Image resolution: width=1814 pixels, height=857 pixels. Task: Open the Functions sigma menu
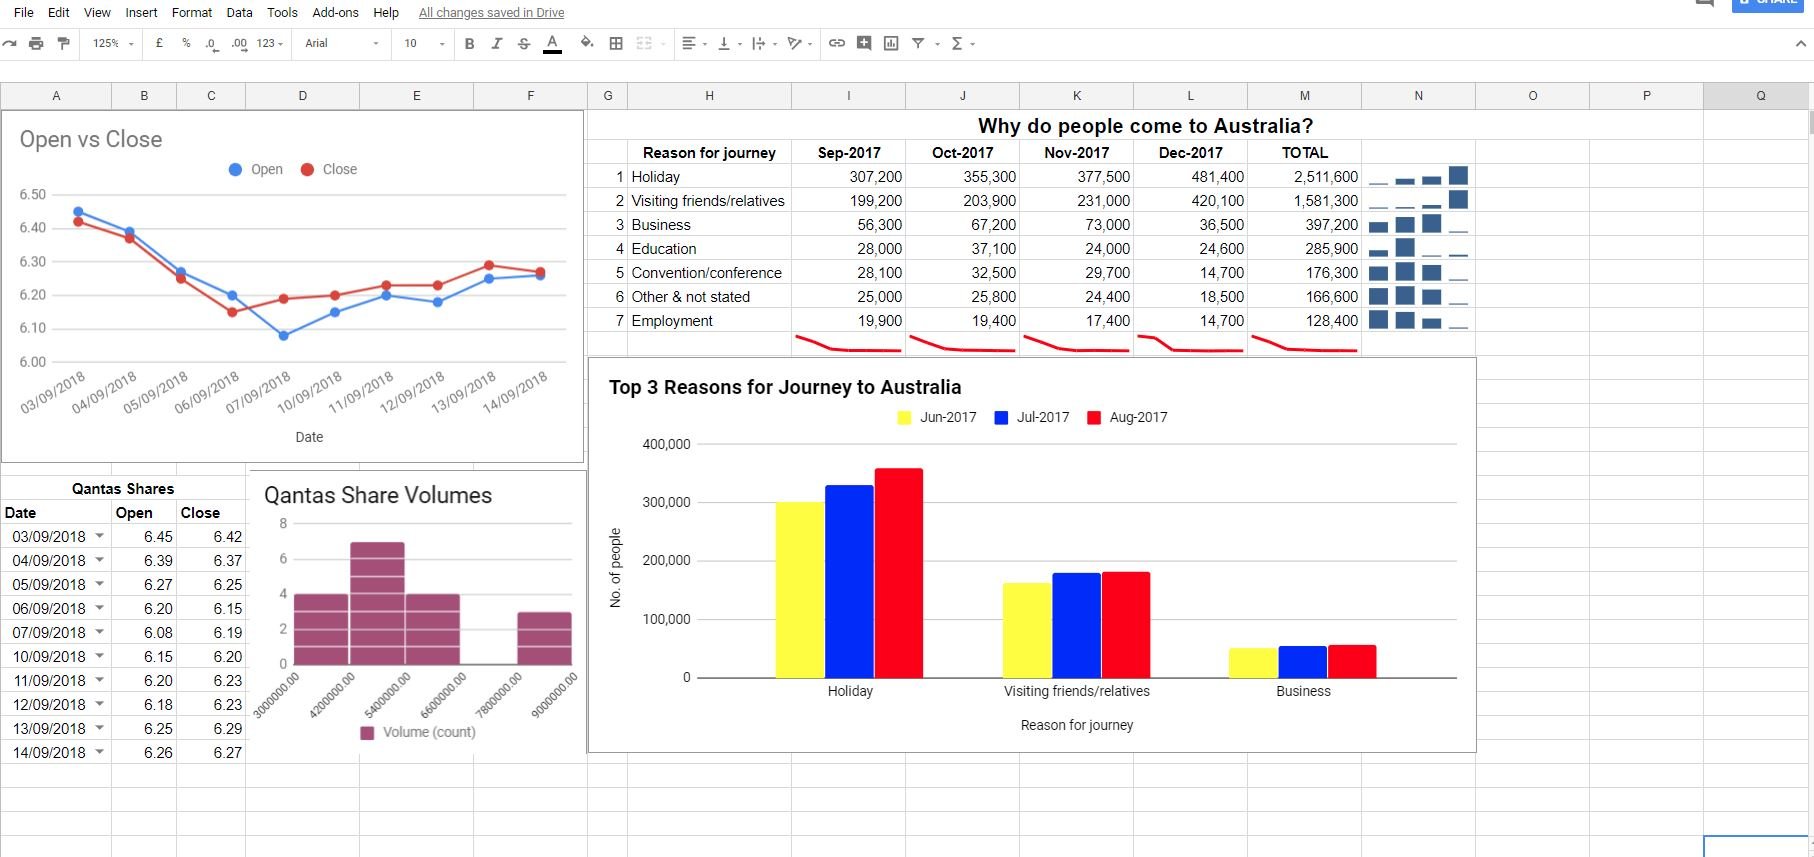click(x=962, y=43)
